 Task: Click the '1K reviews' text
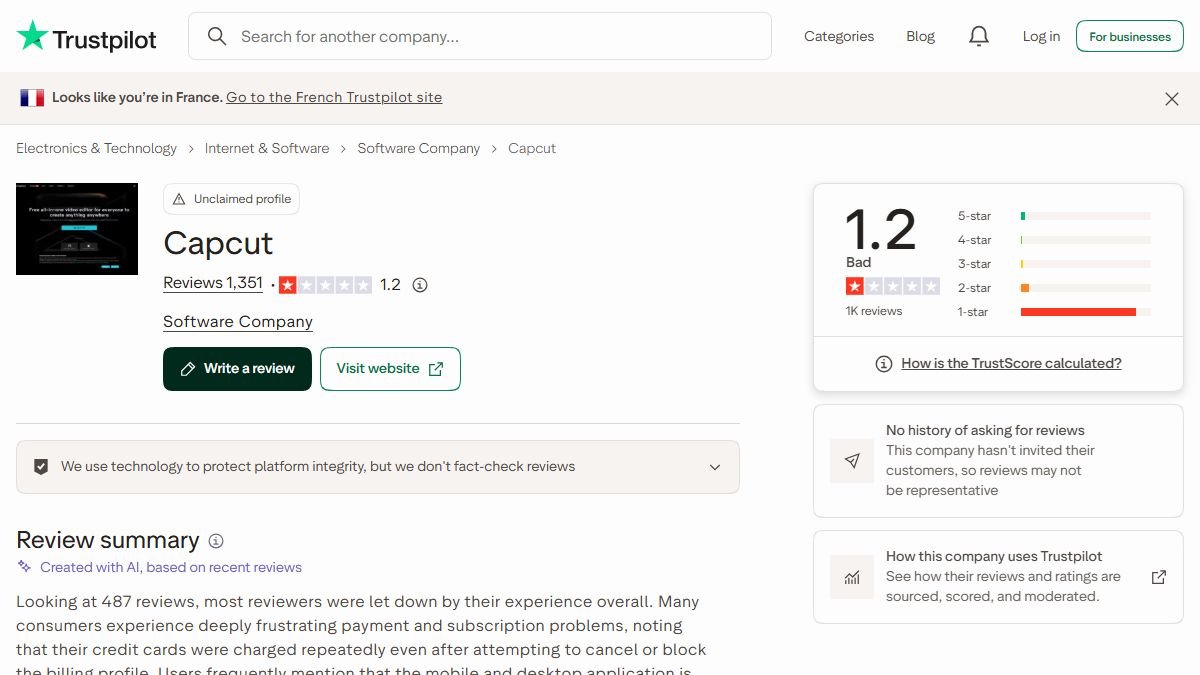874,311
